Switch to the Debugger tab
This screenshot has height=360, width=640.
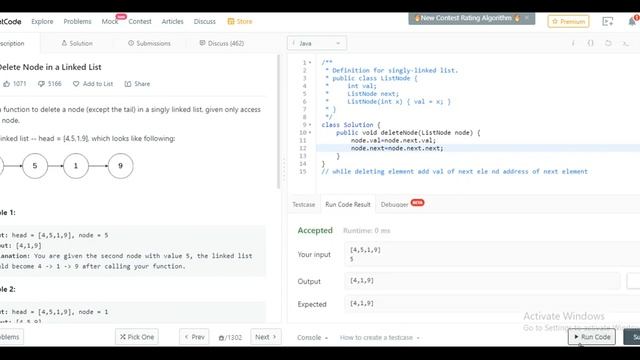(x=394, y=204)
